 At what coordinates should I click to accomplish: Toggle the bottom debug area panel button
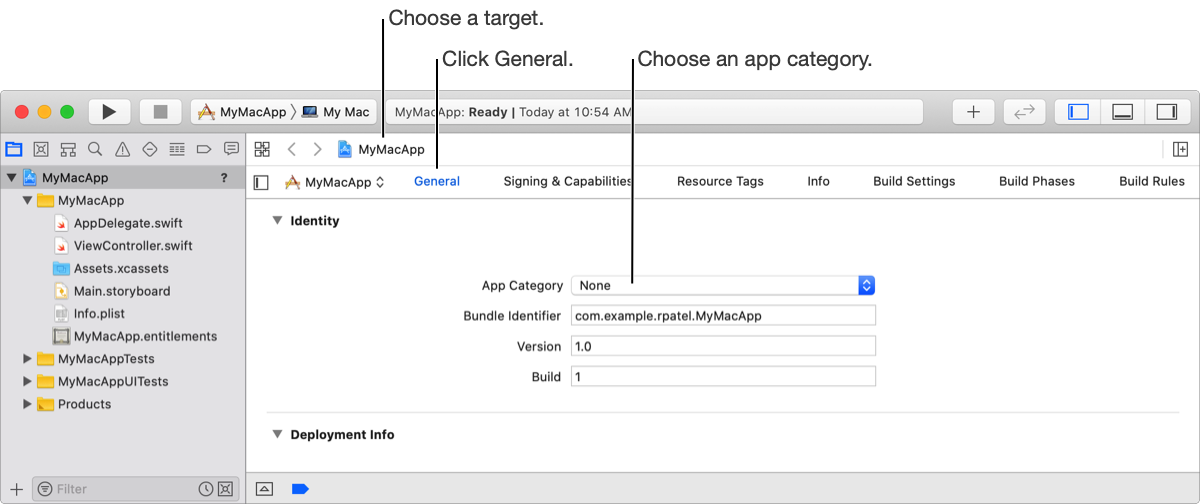[1122, 112]
